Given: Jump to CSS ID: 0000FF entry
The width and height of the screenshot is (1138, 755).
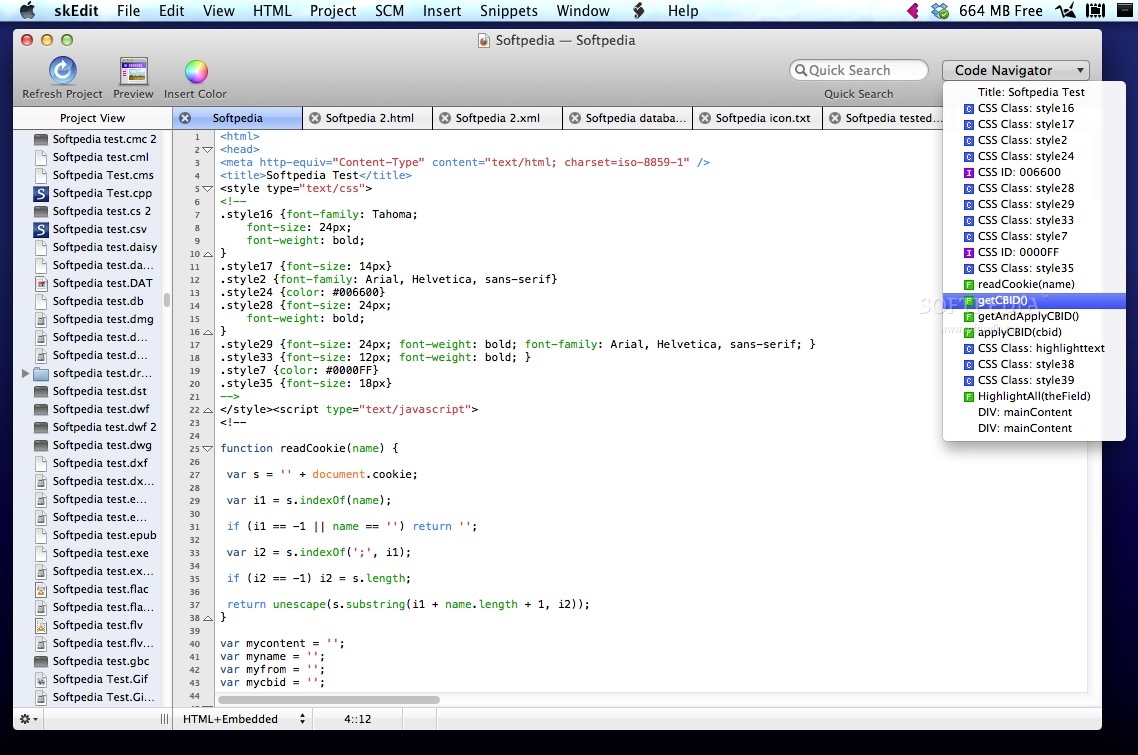Looking at the screenshot, I should pos(1033,252).
